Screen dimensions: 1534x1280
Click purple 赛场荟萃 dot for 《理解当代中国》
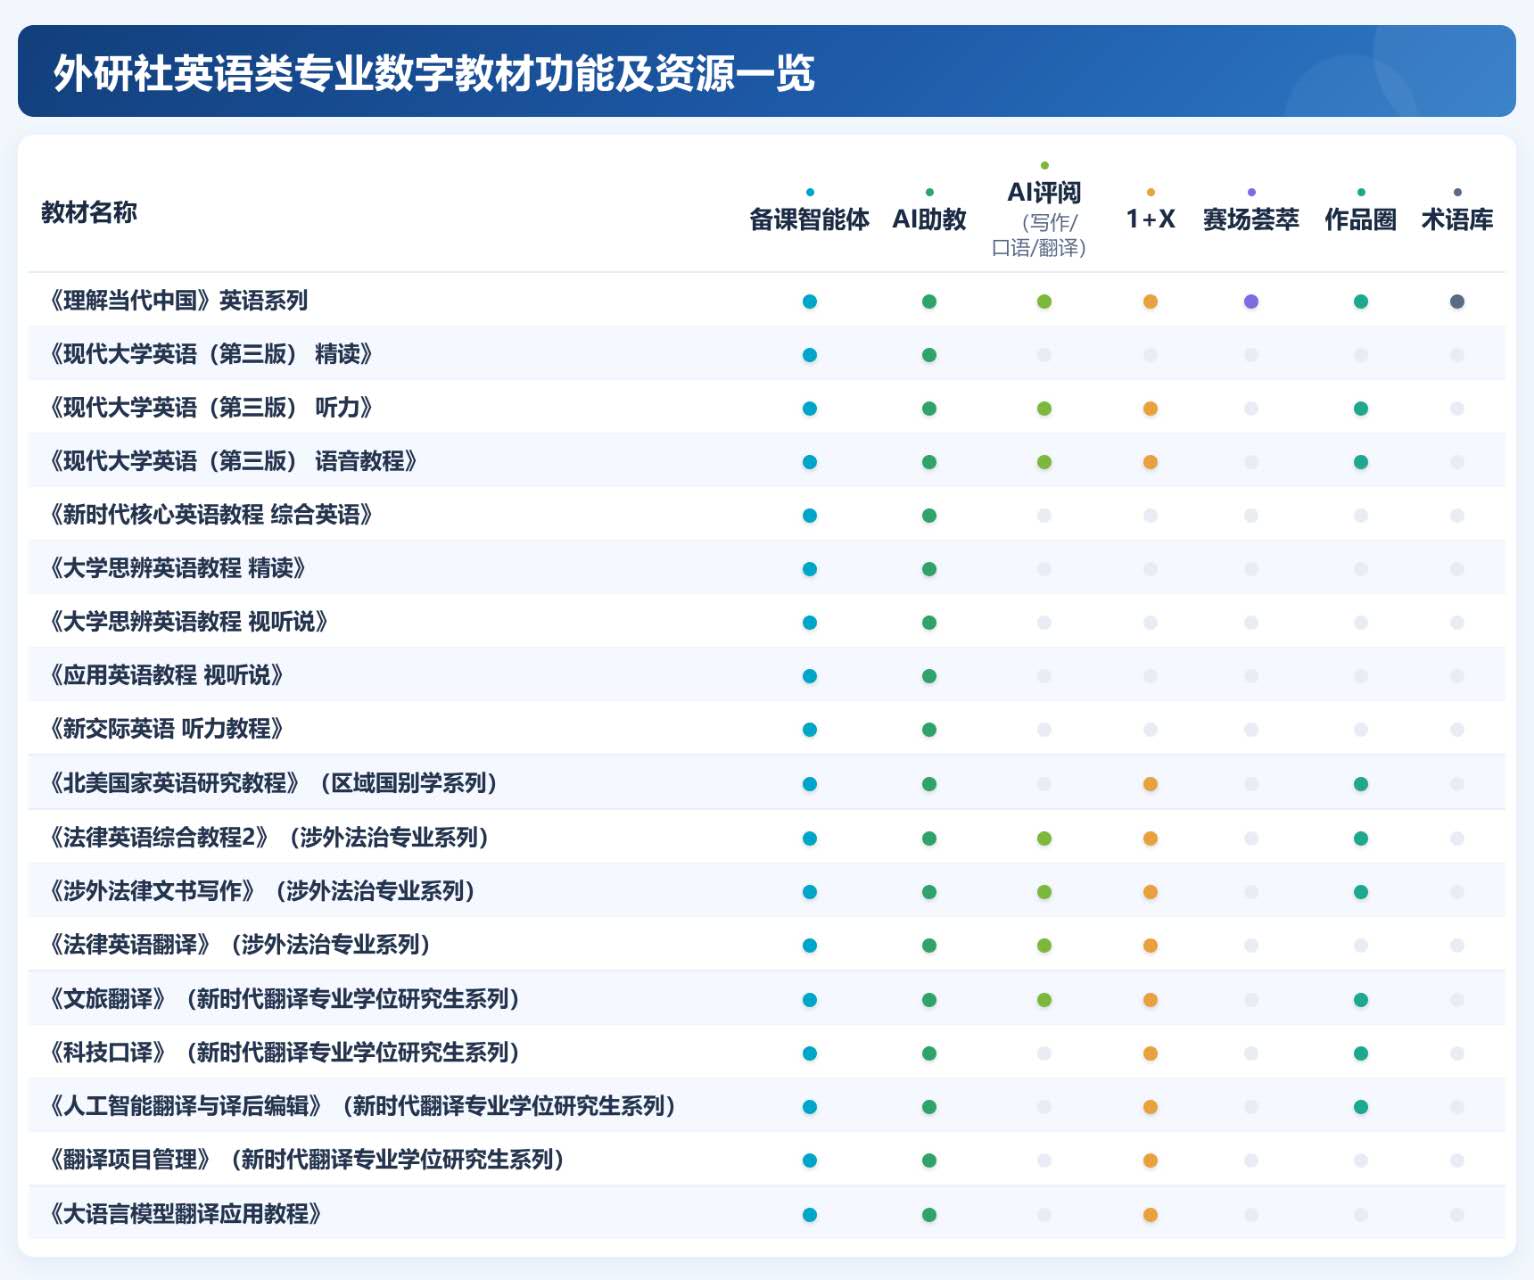1251,301
